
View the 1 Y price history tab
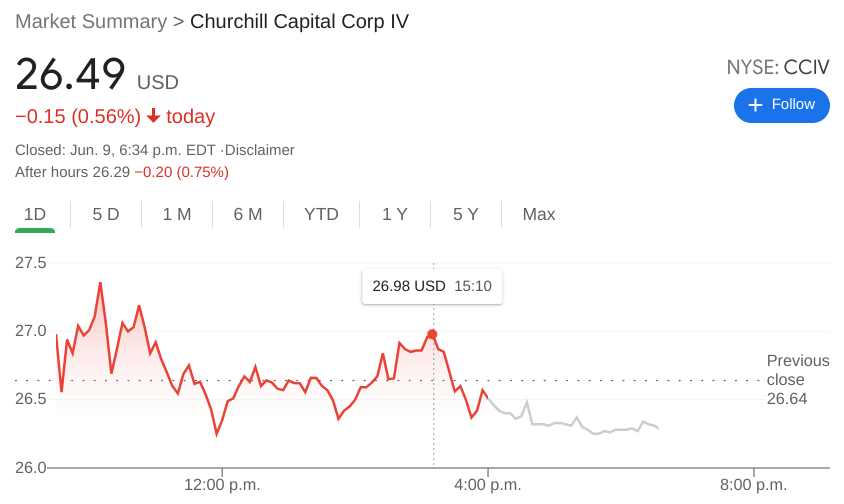[395, 214]
